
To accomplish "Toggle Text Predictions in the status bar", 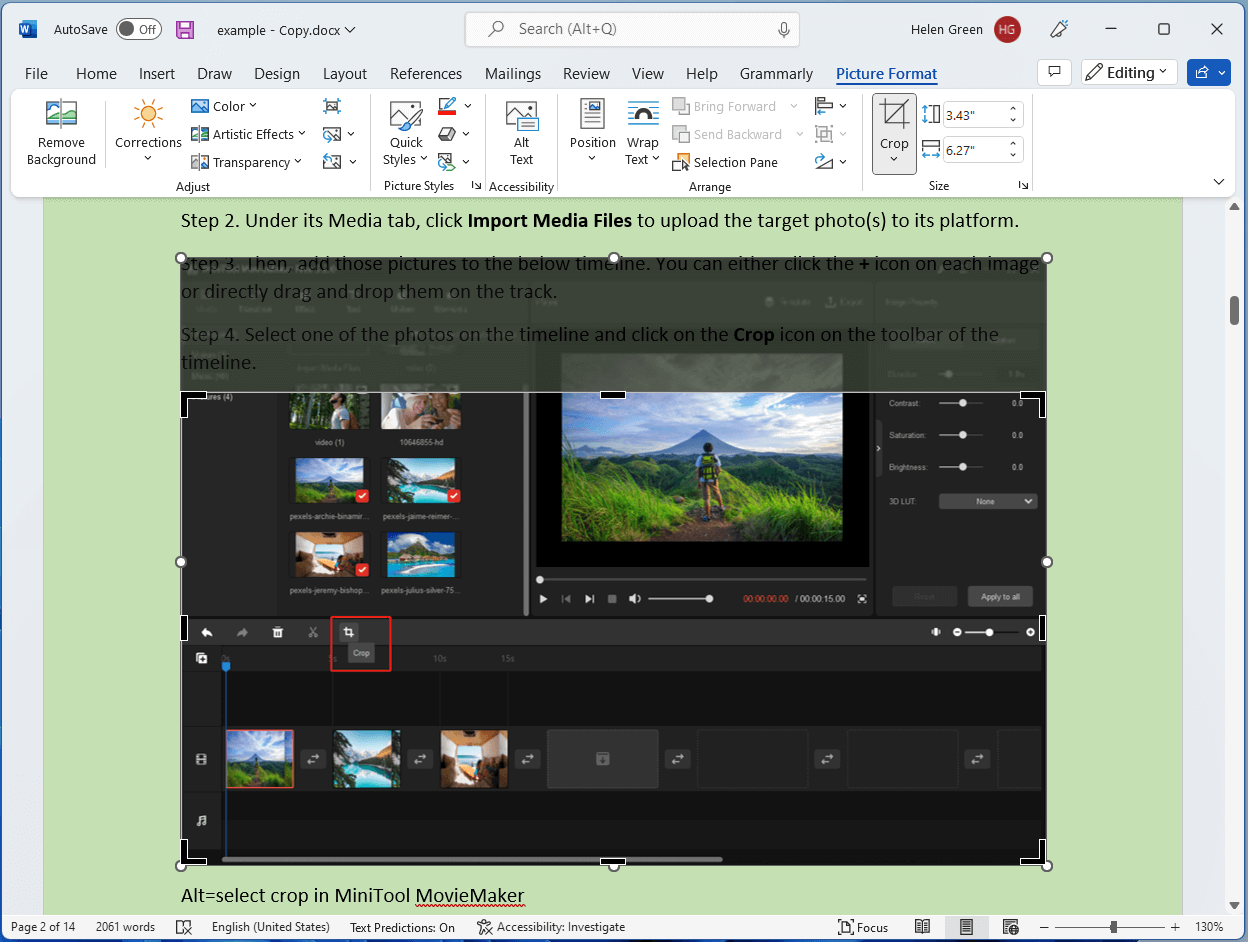I will pyautogui.click(x=401, y=927).
